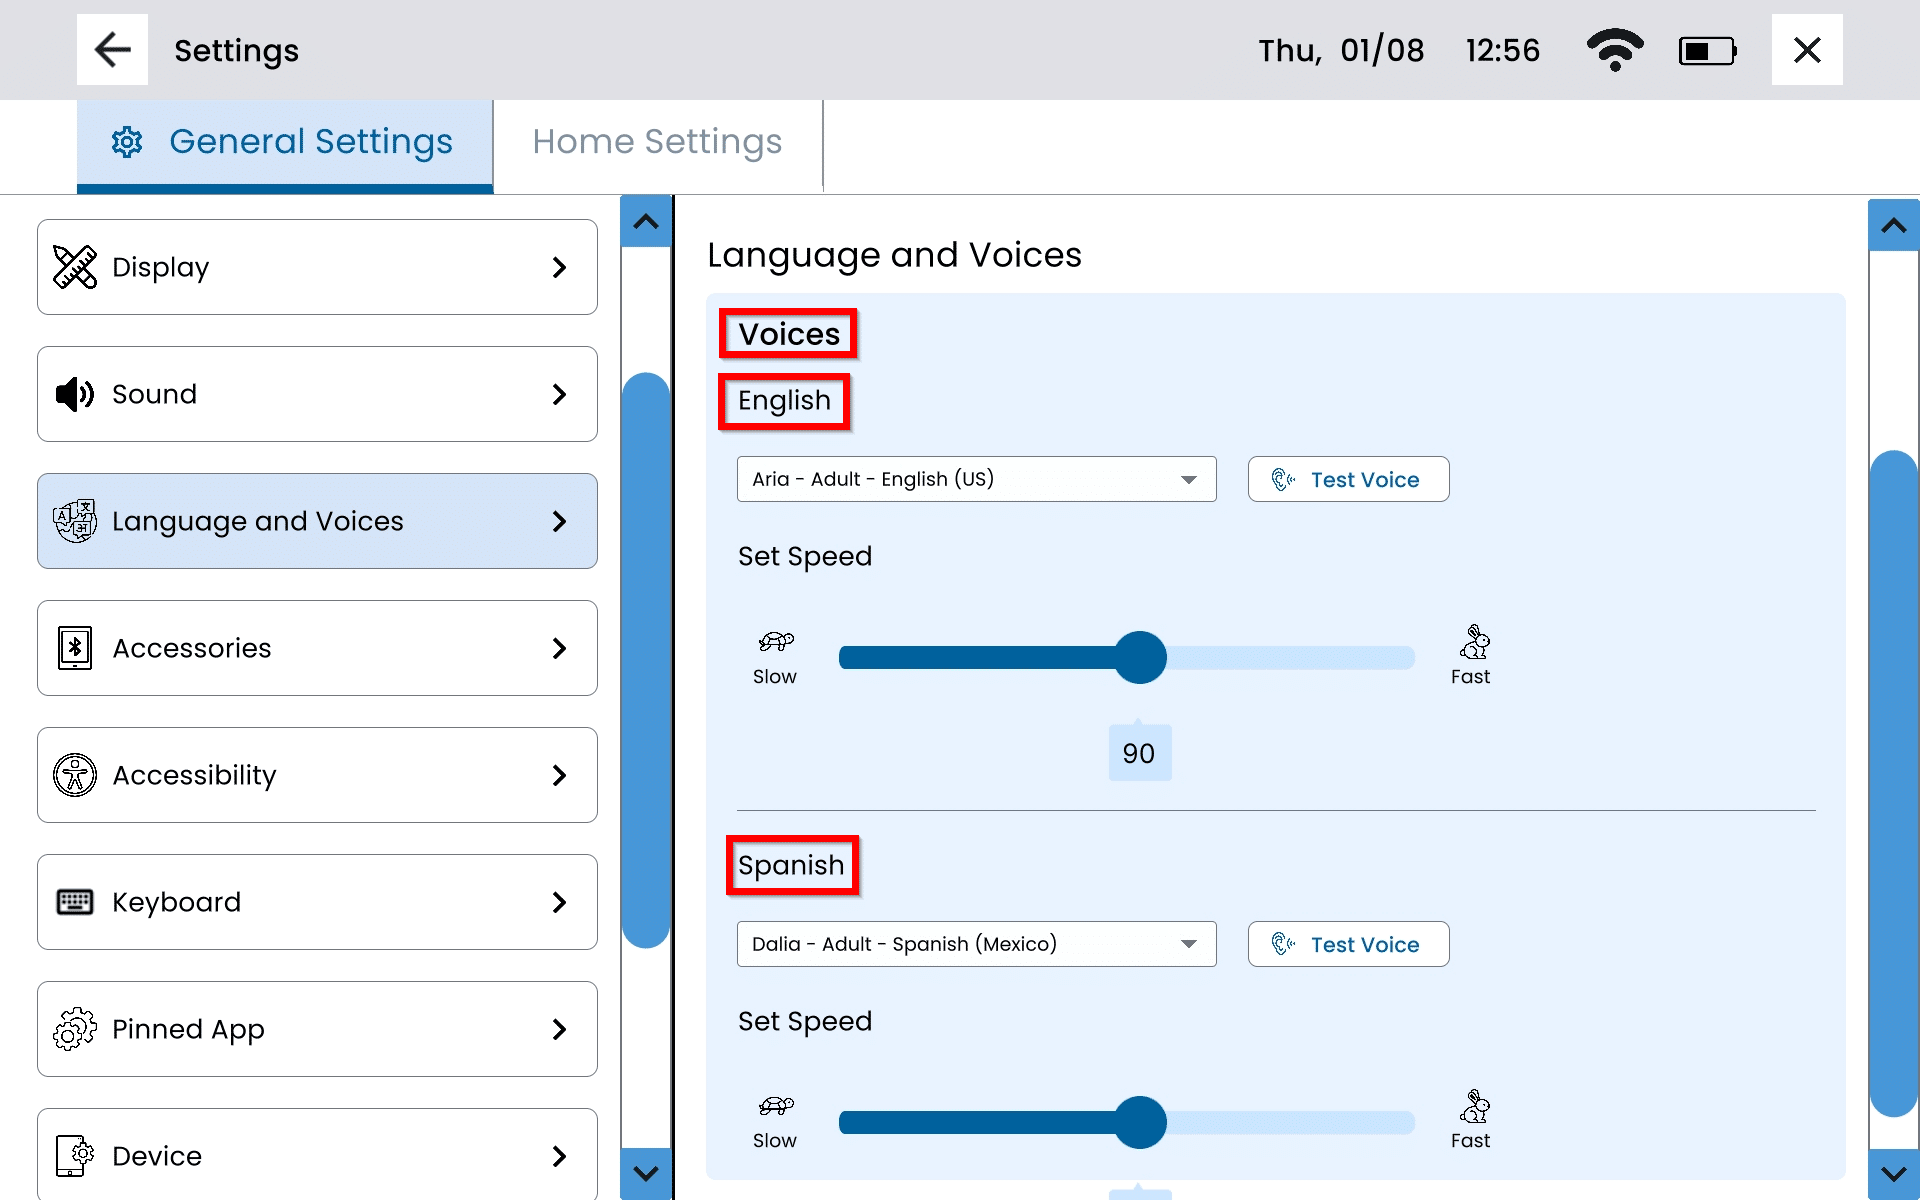Click the Keyboard icon in sidebar
The image size is (1920, 1200).
(75, 902)
